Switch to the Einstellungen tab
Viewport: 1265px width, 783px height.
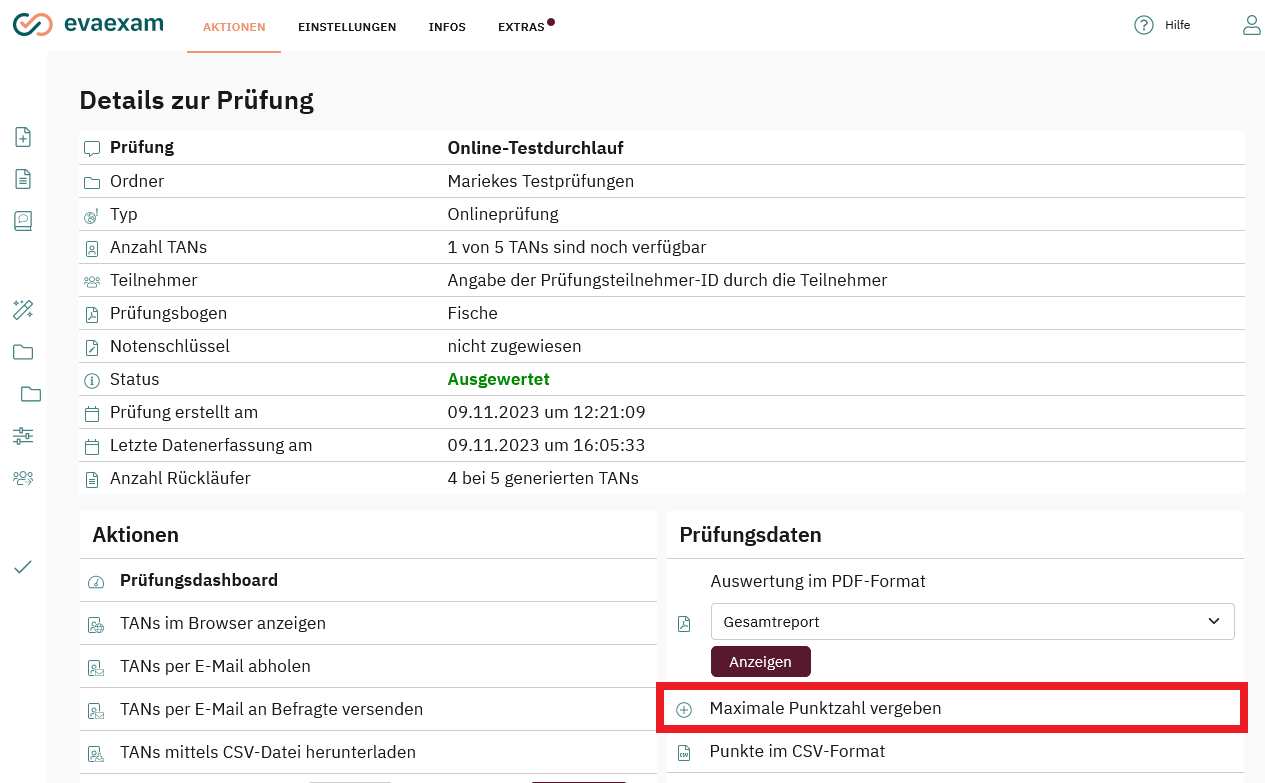347,27
